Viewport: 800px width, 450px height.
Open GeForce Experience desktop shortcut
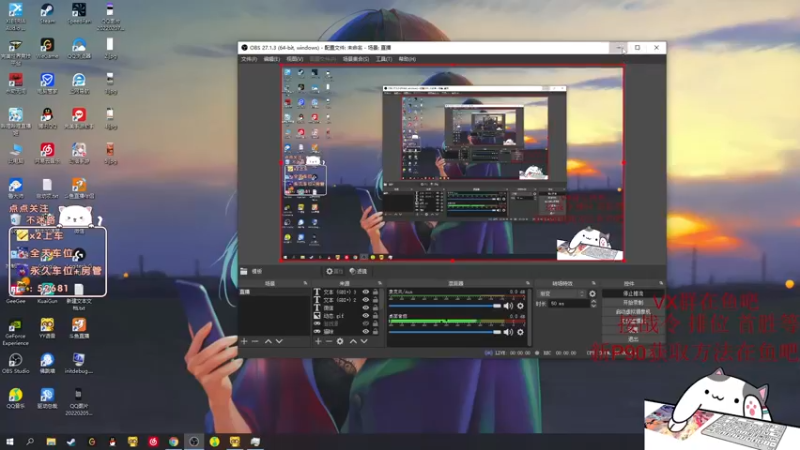[15, 332]
